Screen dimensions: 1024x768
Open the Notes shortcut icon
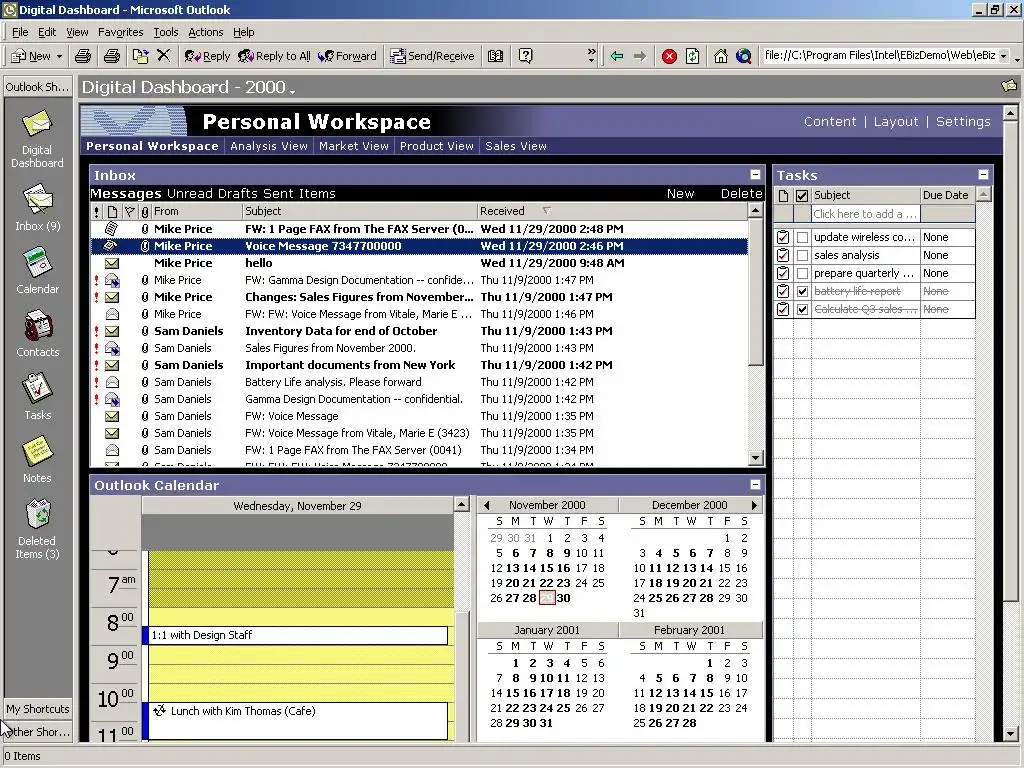point(37,451)
